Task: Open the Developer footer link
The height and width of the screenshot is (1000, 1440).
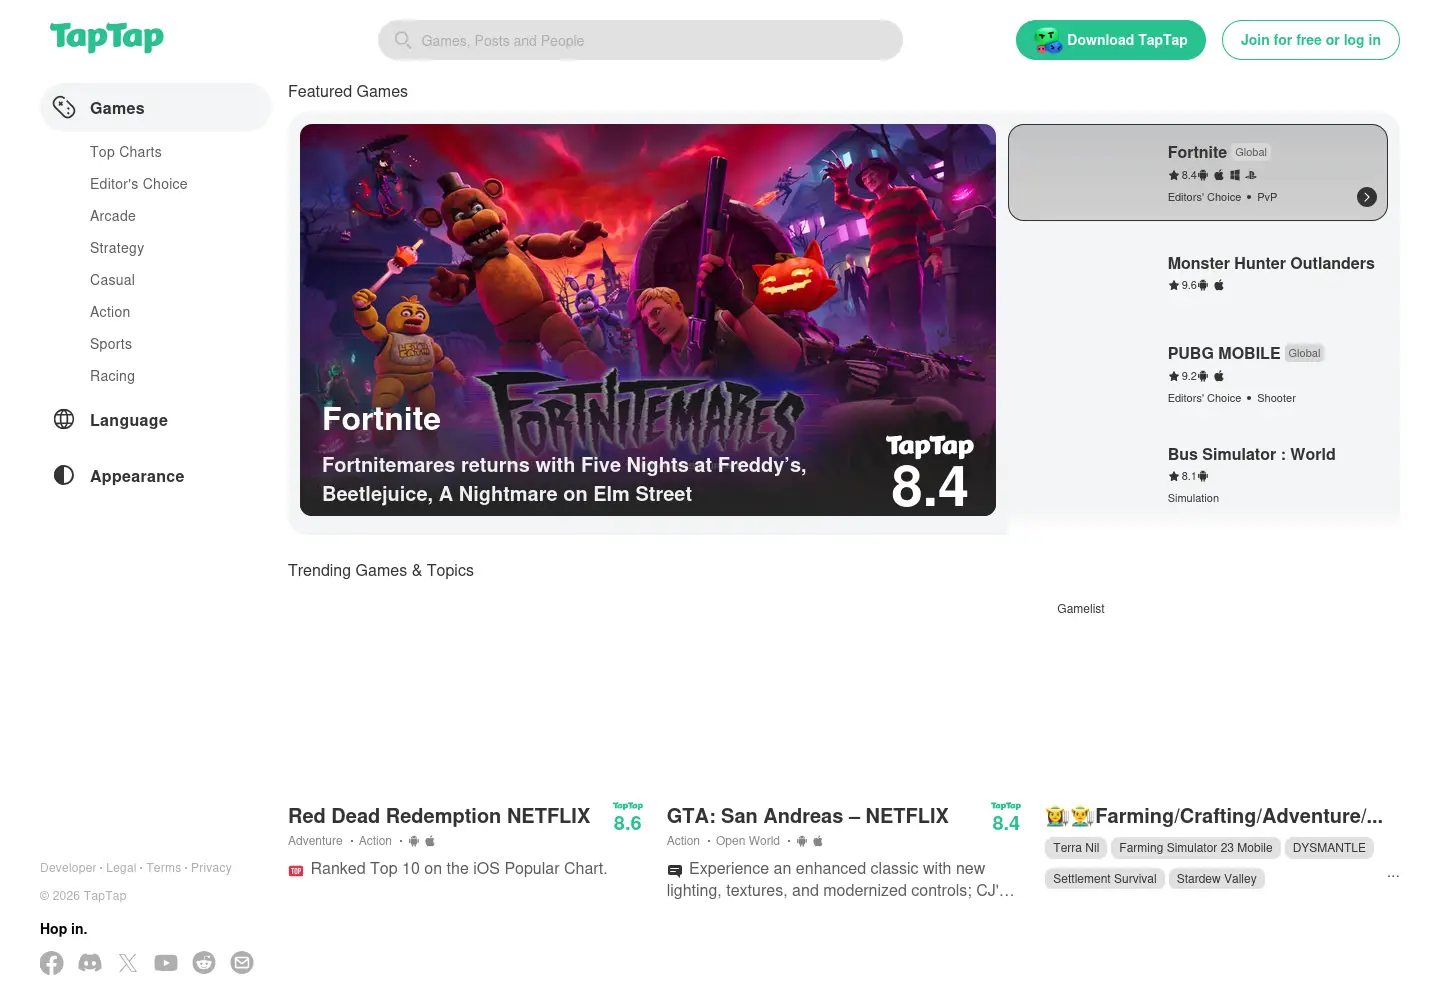Action: click(68, 868)
